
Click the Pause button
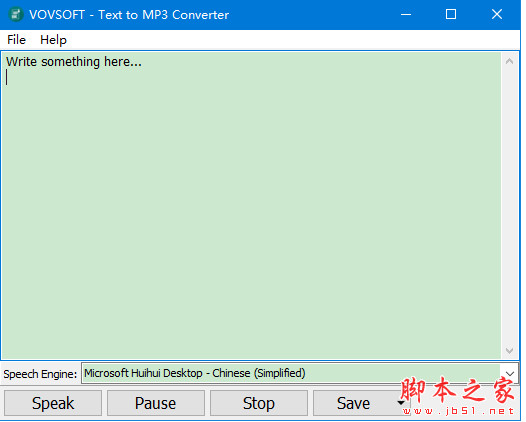156,403
